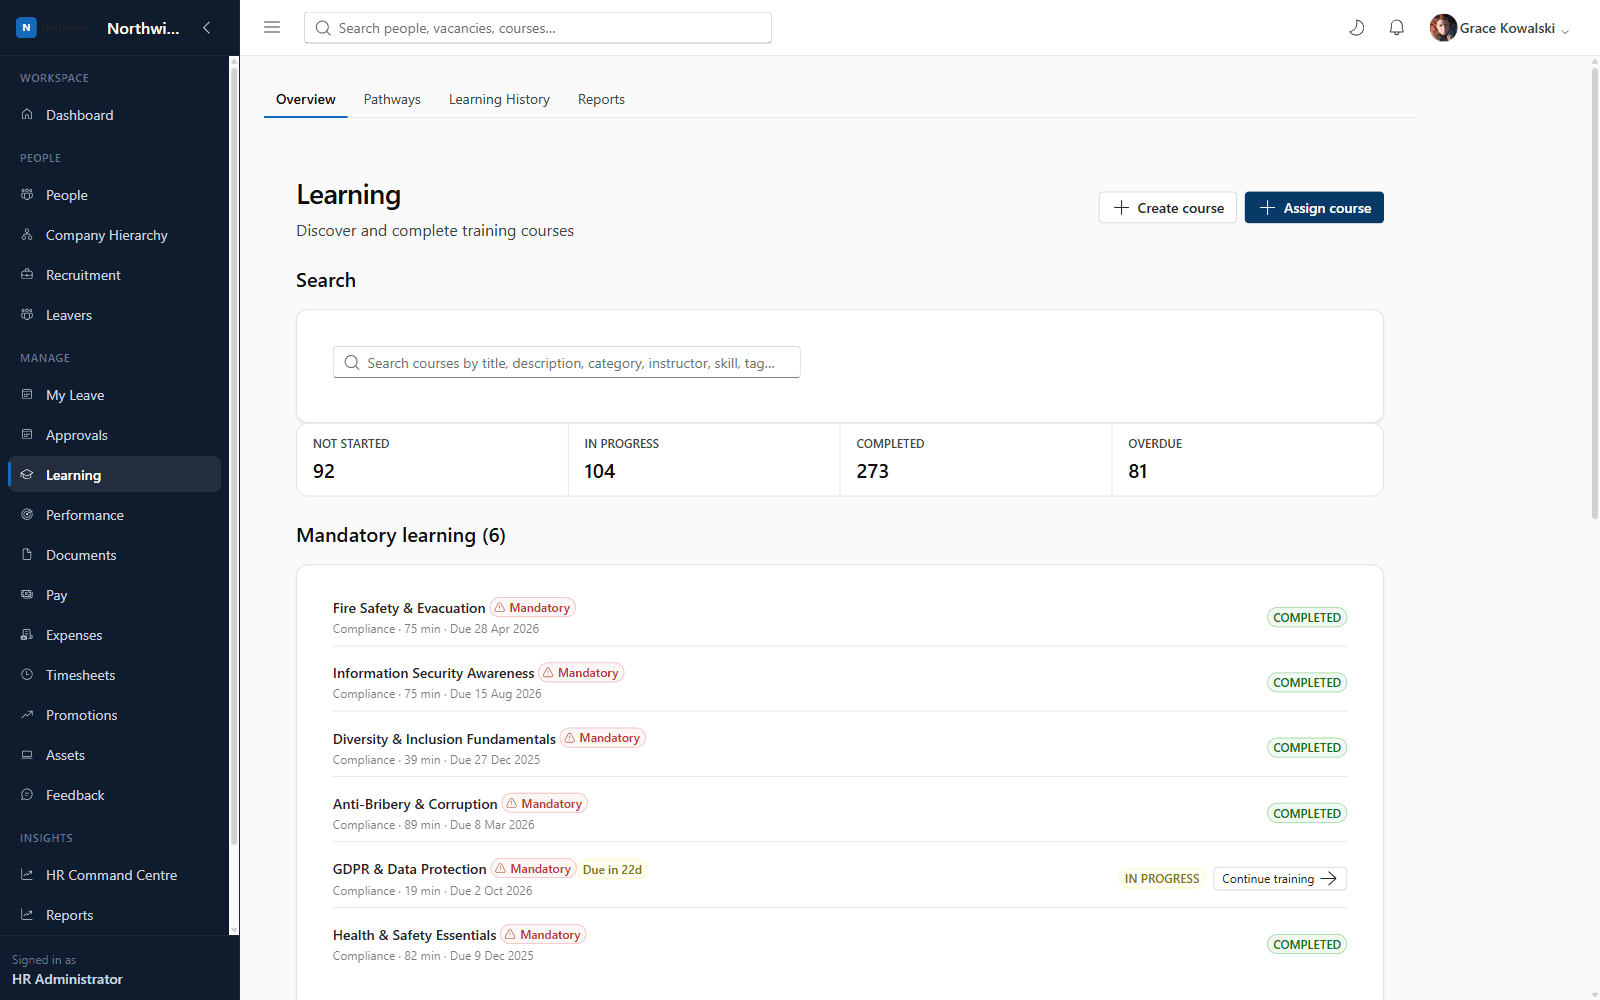This screenshot has height=1000, width=1600.
Task: Open Health & Safety Essentials course
Action: (x=414, y=935)
